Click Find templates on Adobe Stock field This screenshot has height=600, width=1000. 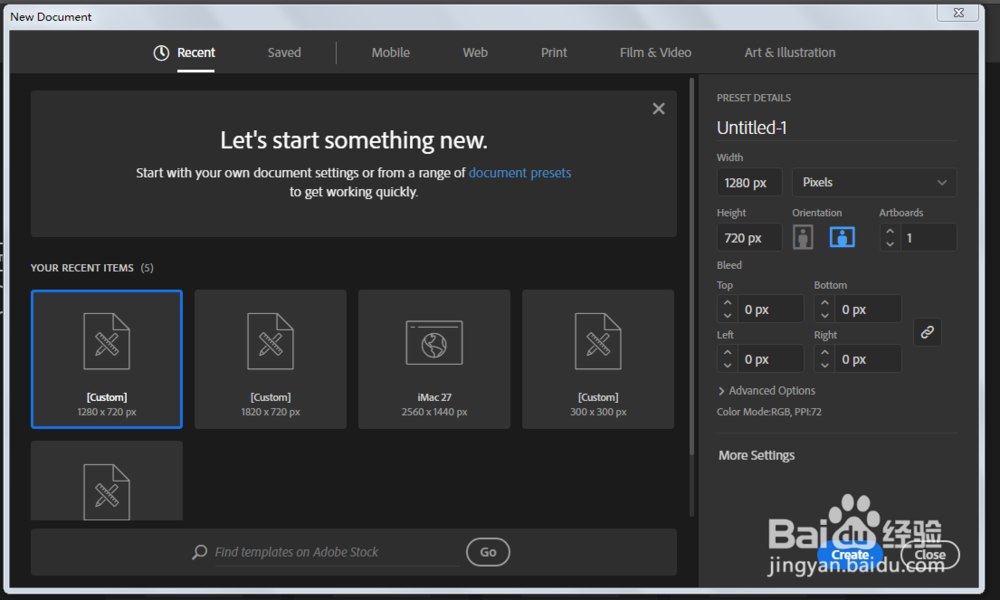tap(337, 552)
